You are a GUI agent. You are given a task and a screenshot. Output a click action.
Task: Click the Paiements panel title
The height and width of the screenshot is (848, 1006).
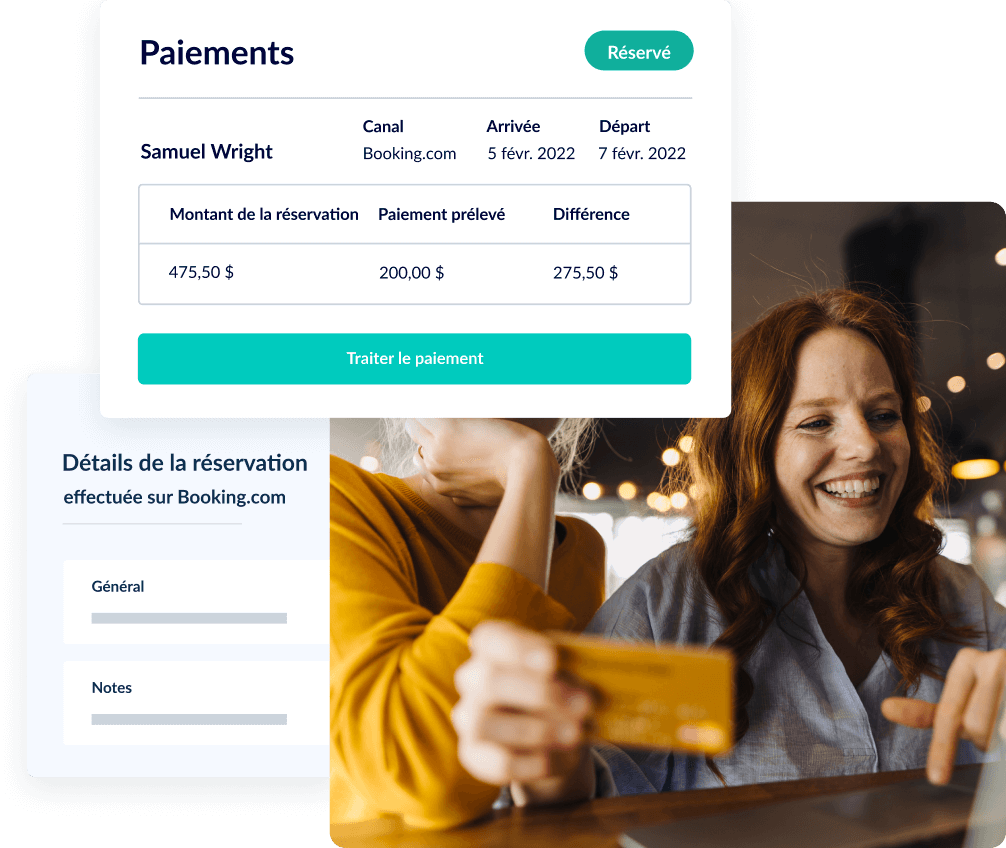click(217, 53)
